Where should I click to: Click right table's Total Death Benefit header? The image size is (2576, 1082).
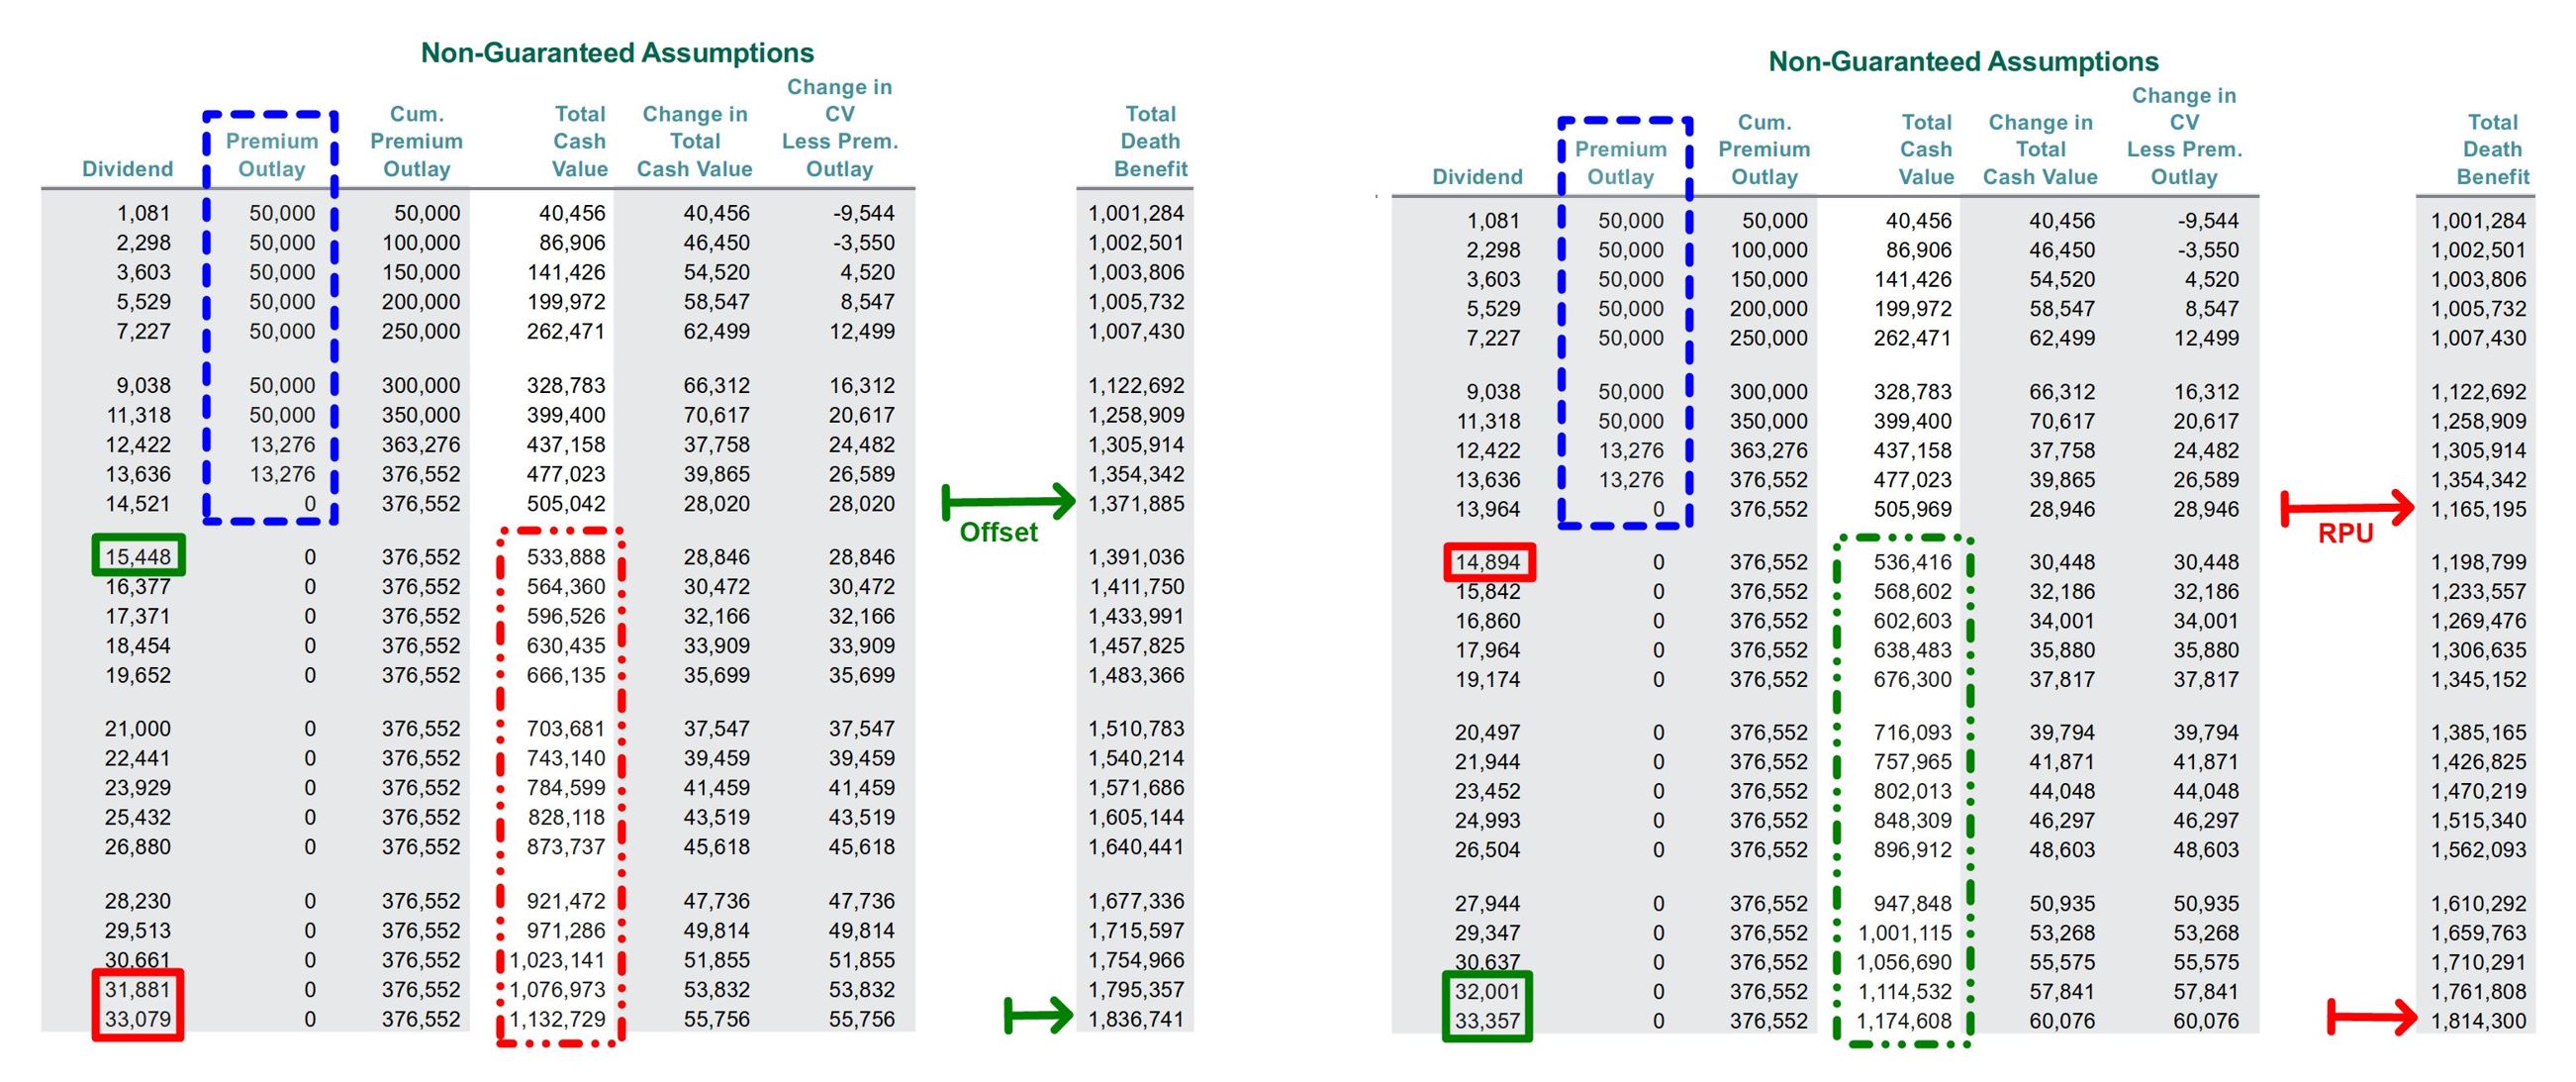click(2492, 149)
